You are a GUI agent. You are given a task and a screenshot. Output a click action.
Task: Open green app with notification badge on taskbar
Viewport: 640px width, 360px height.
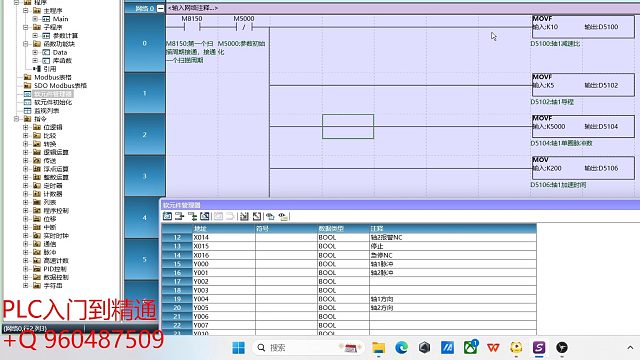tap(471, 347)
